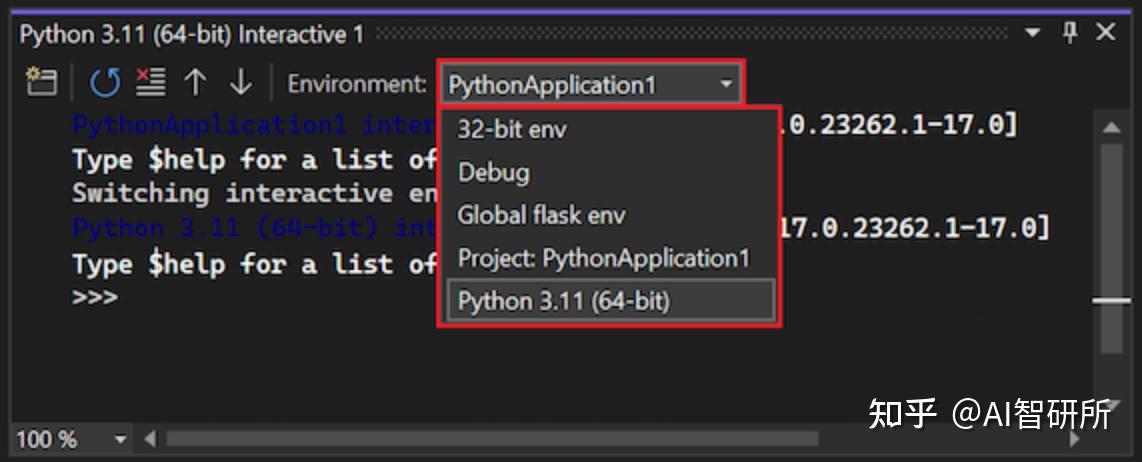Pin the Interactive window with auto-hide pin
The image size is (1142, 462).
tap(1070, 33)
